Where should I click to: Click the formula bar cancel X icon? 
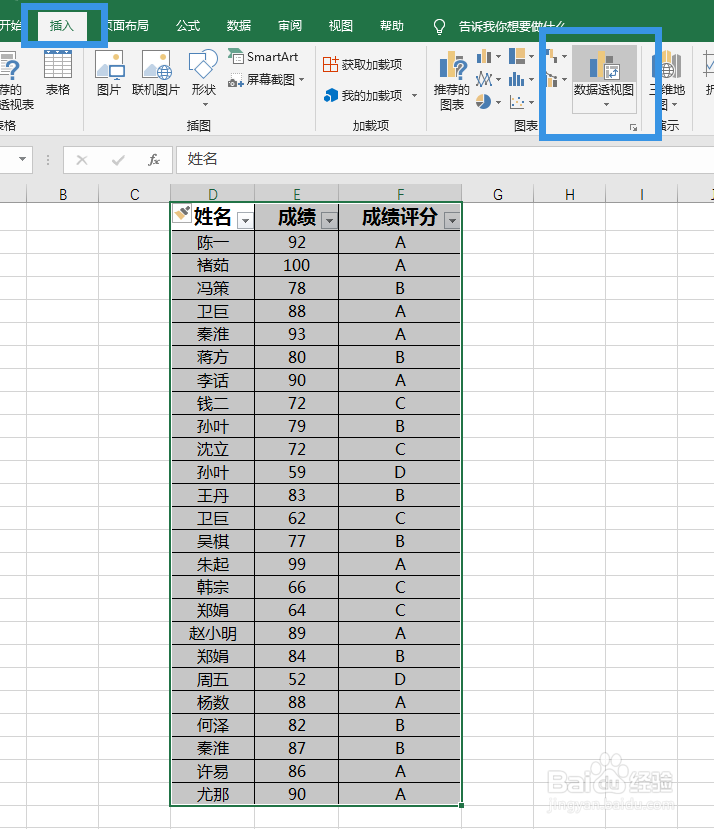coord(82,160)
